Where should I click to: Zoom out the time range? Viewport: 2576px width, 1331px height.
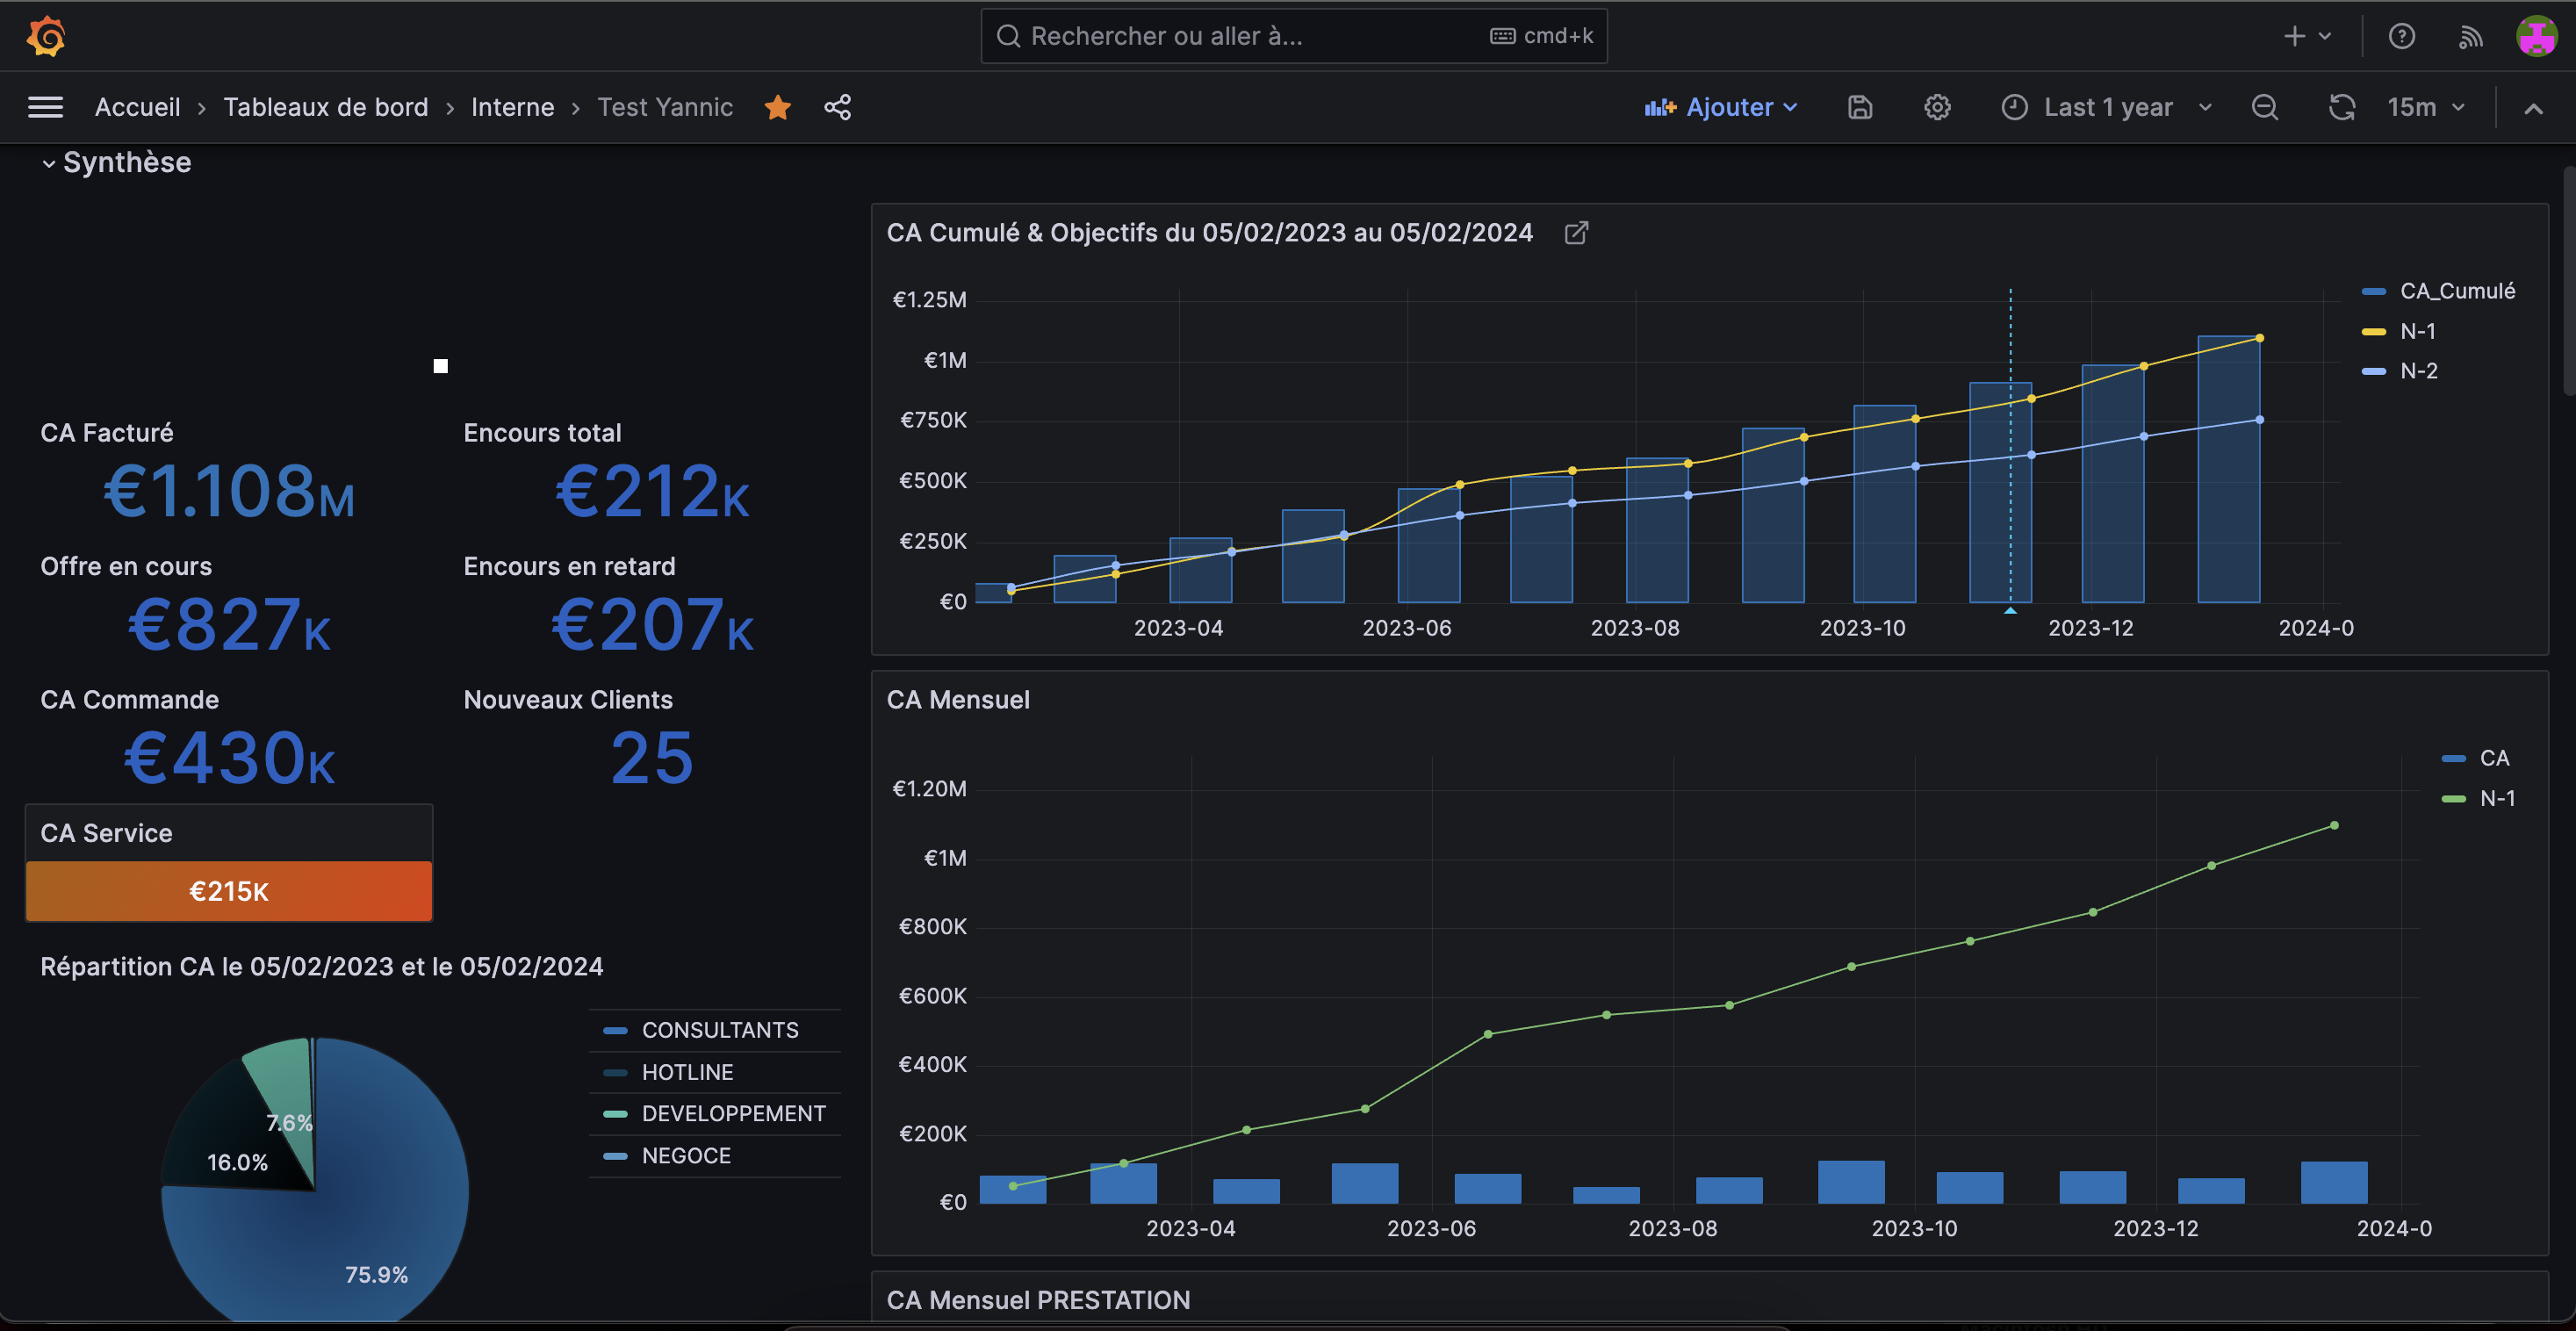point(2264,107)
